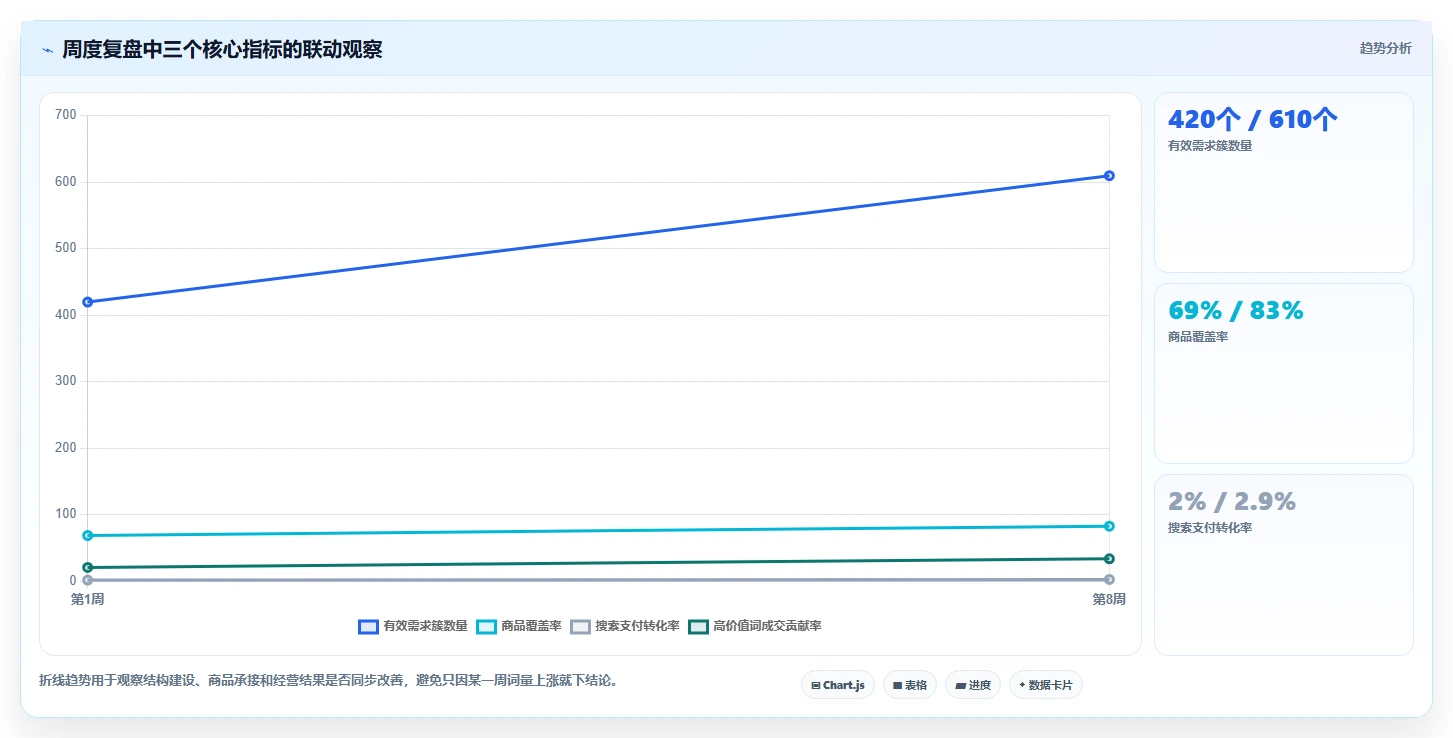Click the 有效需求簇数量 card label under 420个
This screenshot has height=738, width=1453.
tap(1210, 146)
